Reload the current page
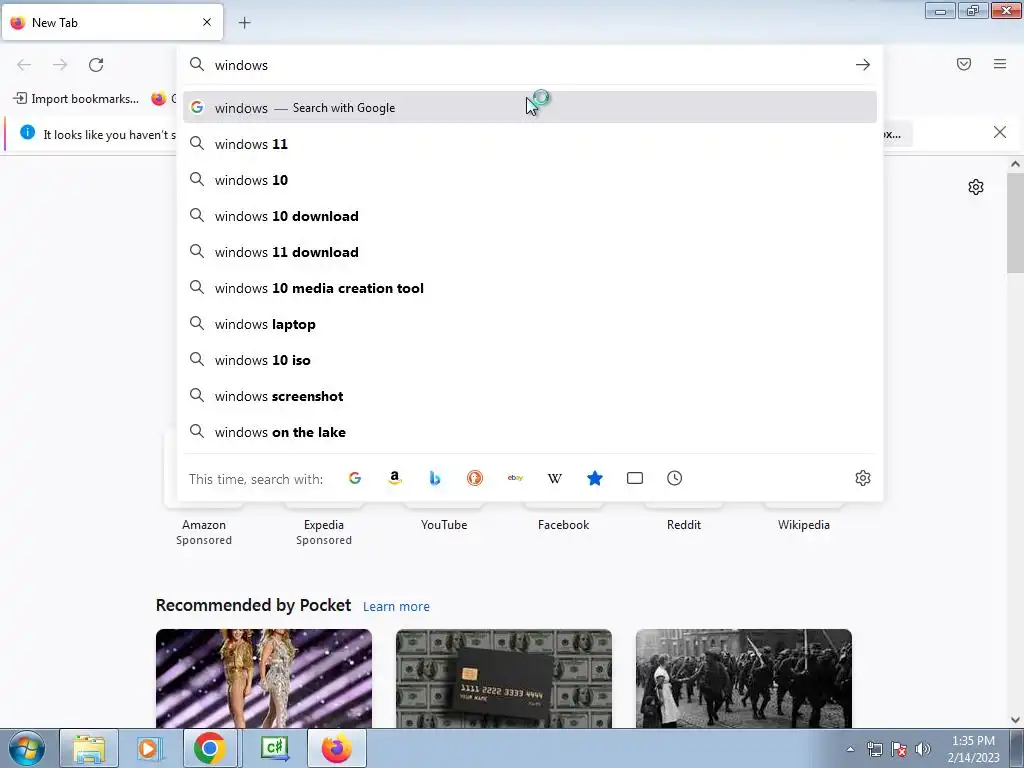The width and height of the screenshot is (1024, 768). [96, 65]
